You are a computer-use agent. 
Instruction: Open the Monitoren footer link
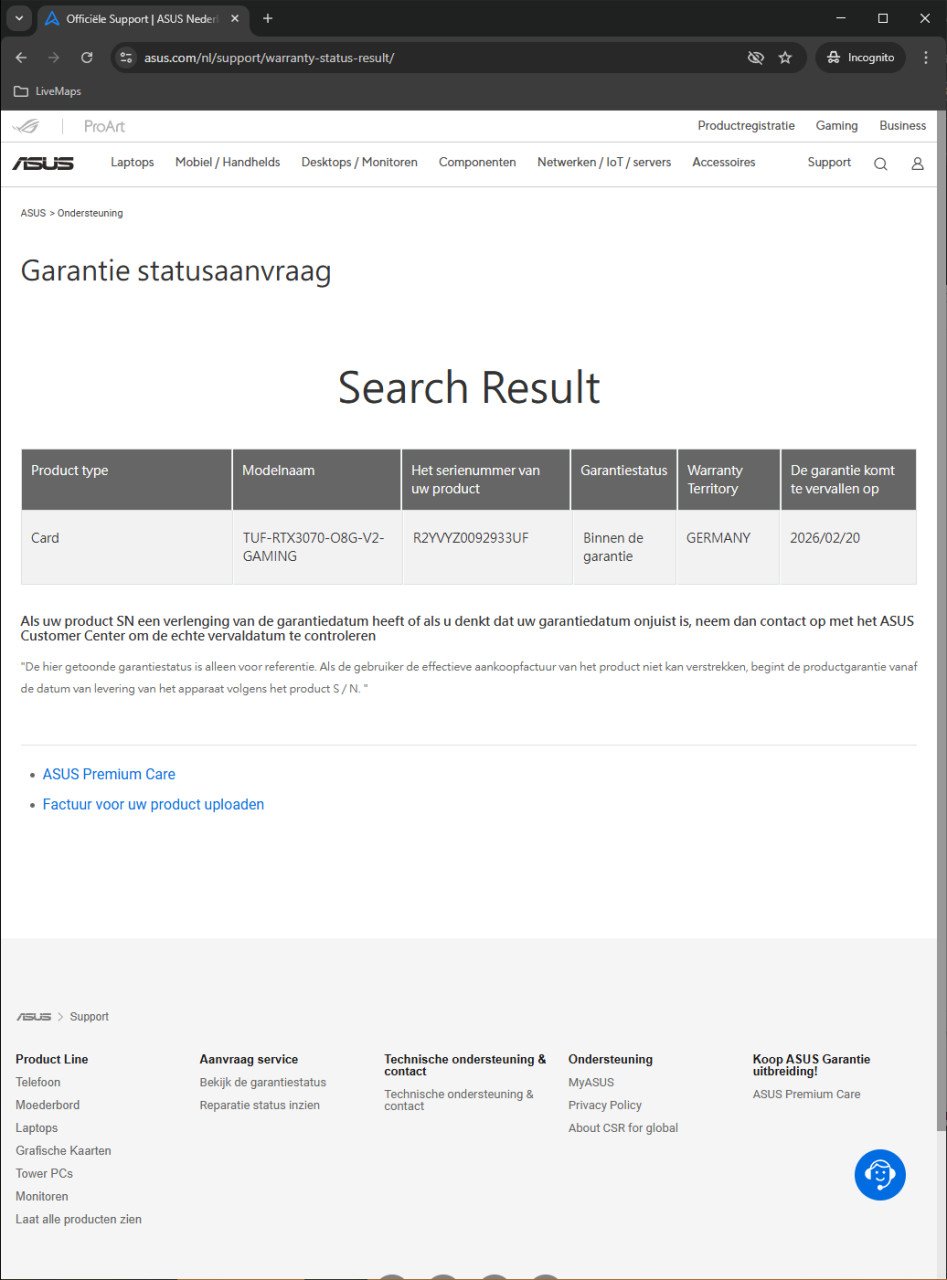(x=42, y=1196)
